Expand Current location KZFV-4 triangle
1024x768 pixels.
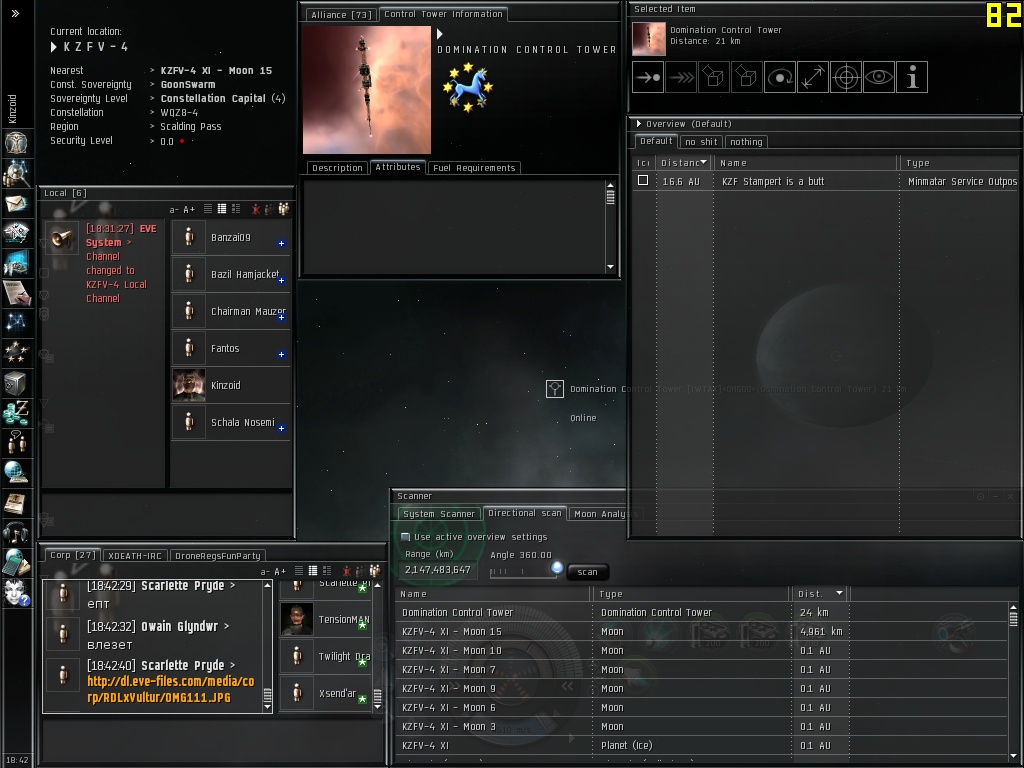54,47
